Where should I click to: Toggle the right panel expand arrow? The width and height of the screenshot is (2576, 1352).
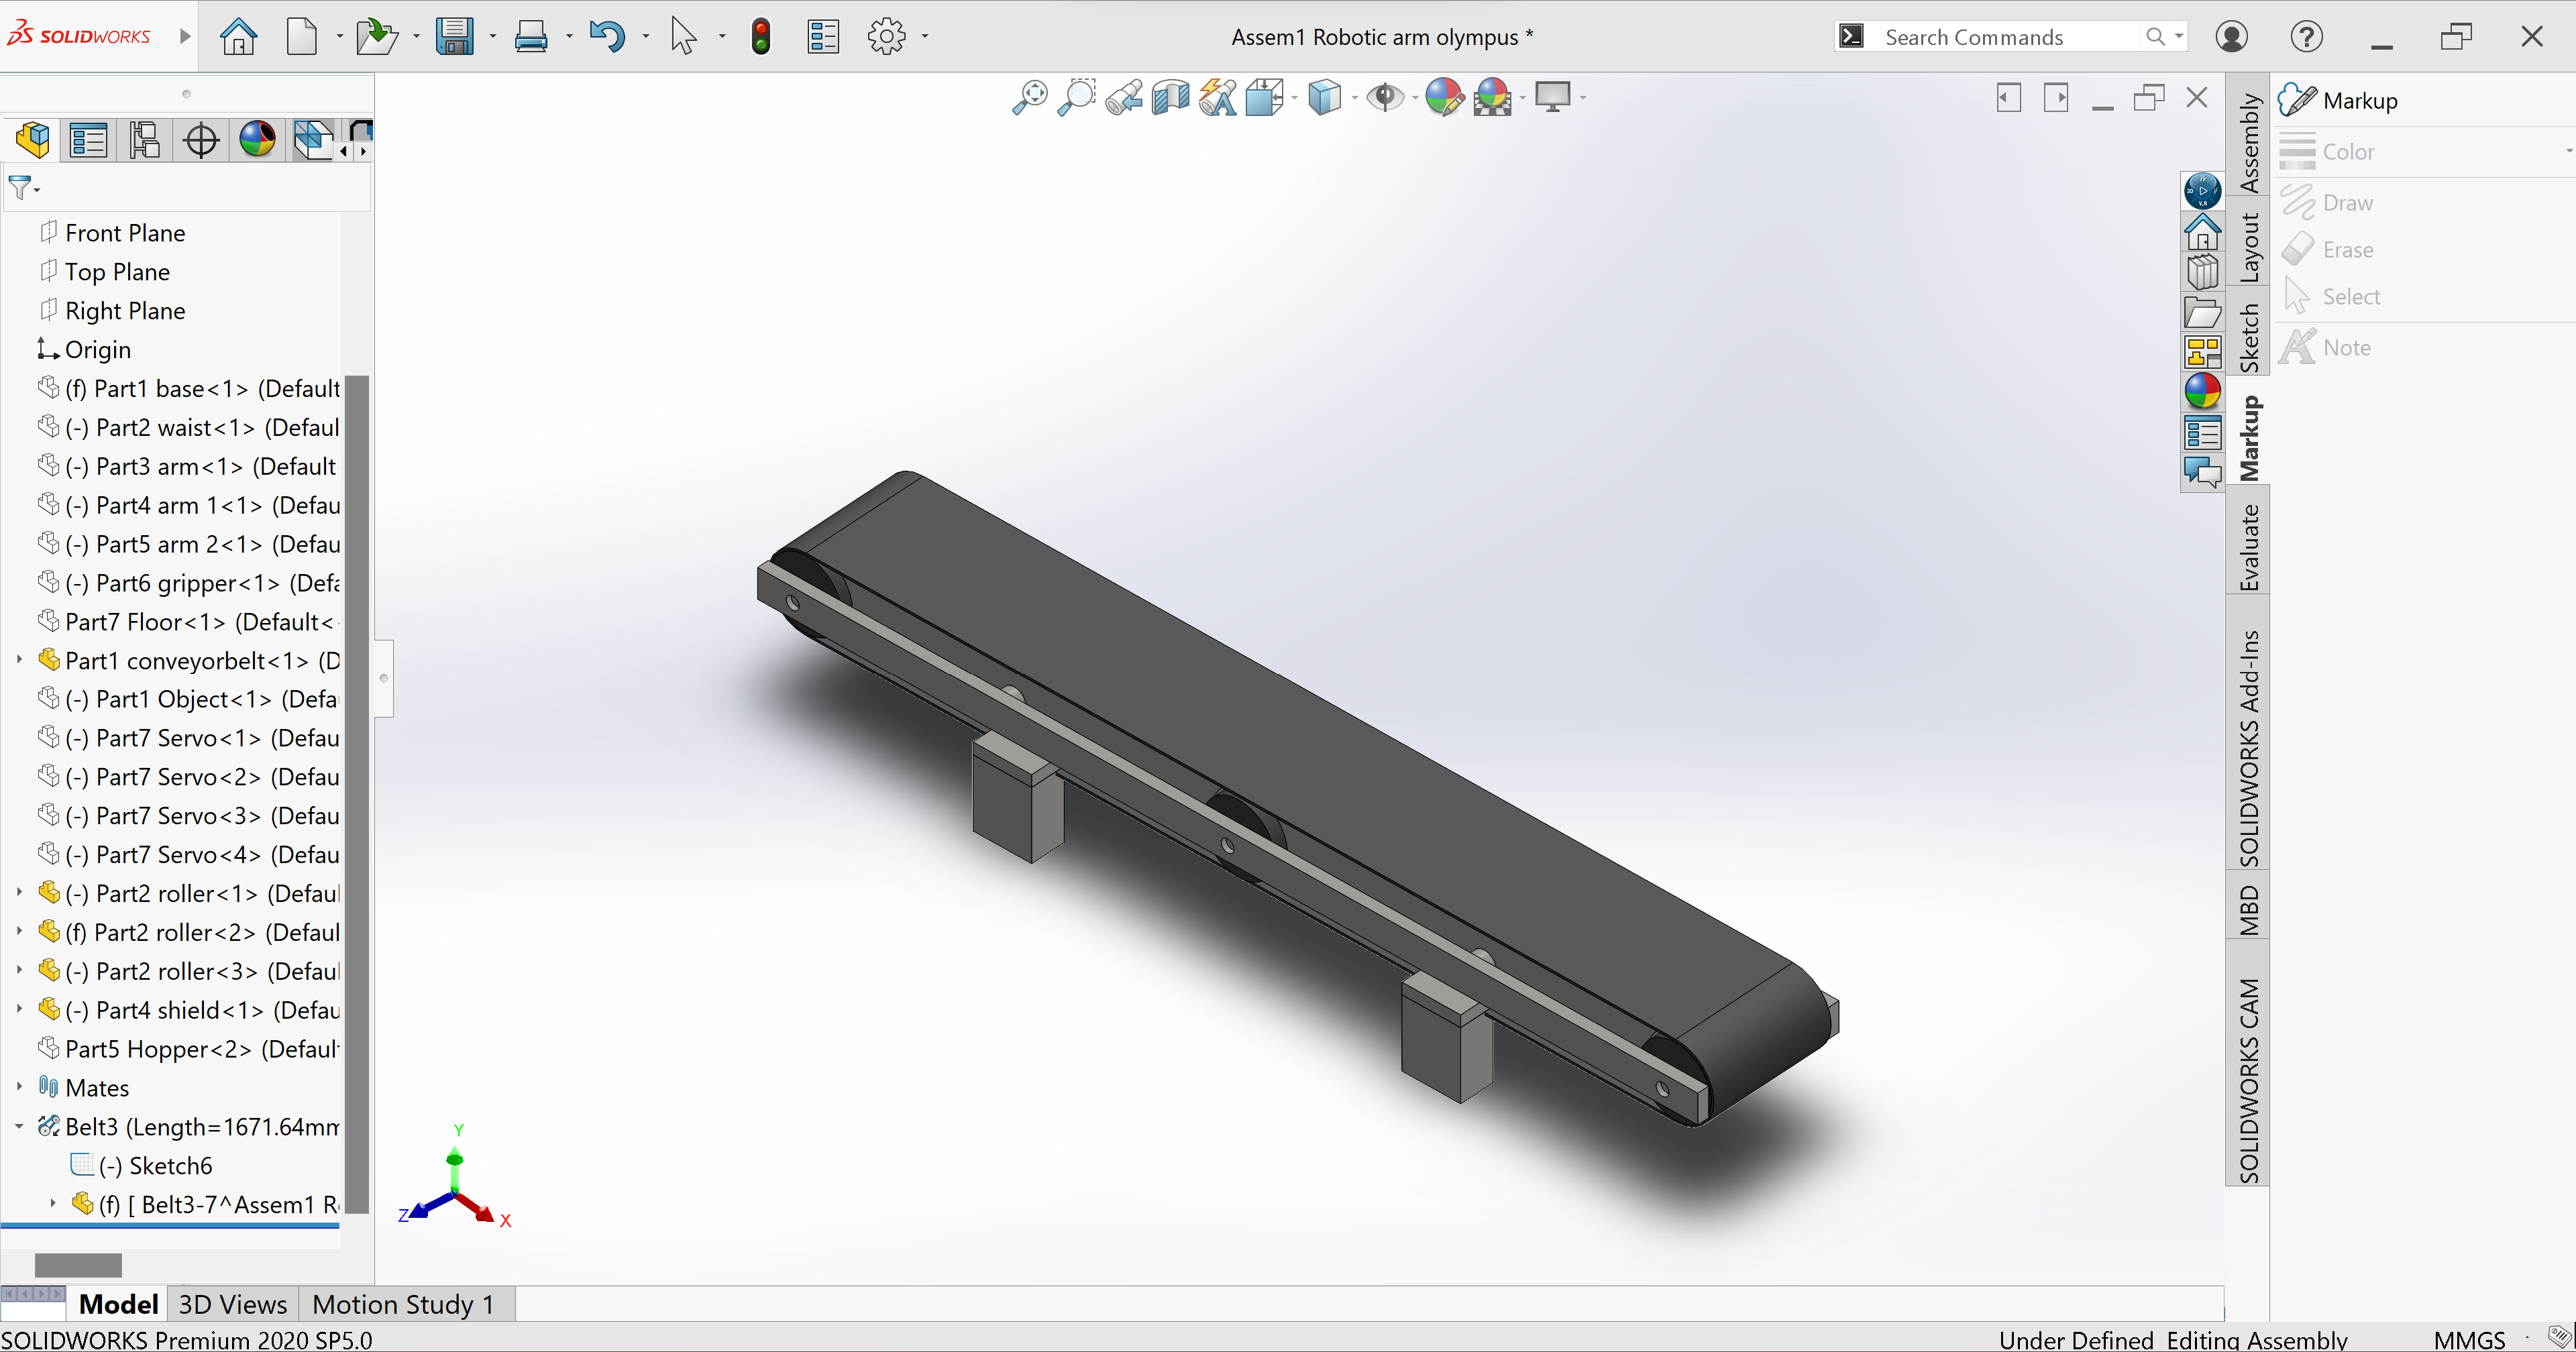click(x=2056, y=98)
